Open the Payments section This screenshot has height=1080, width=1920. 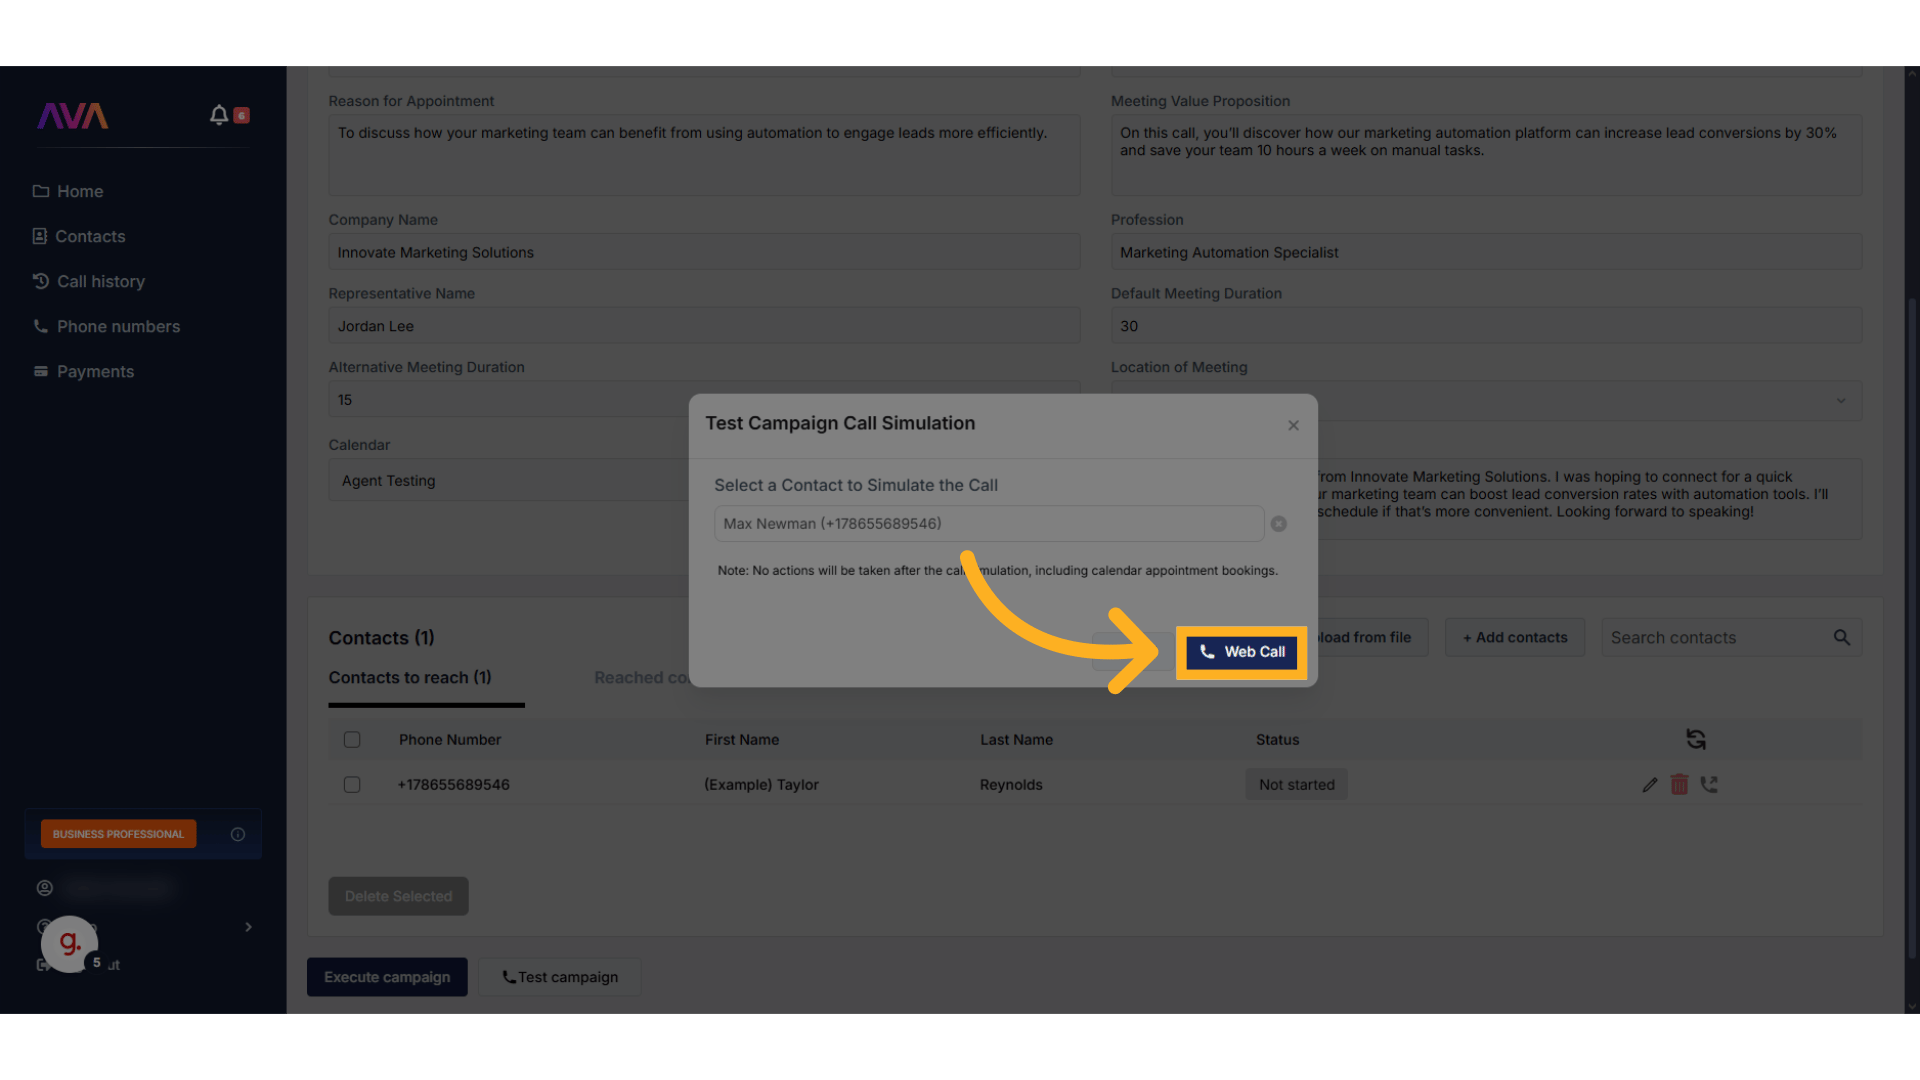point(83,371)
